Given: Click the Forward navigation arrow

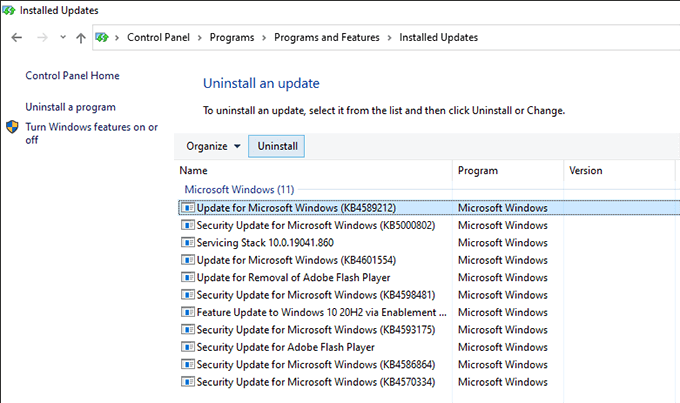Looking at the screenshot, I should [x=43, y=38].
